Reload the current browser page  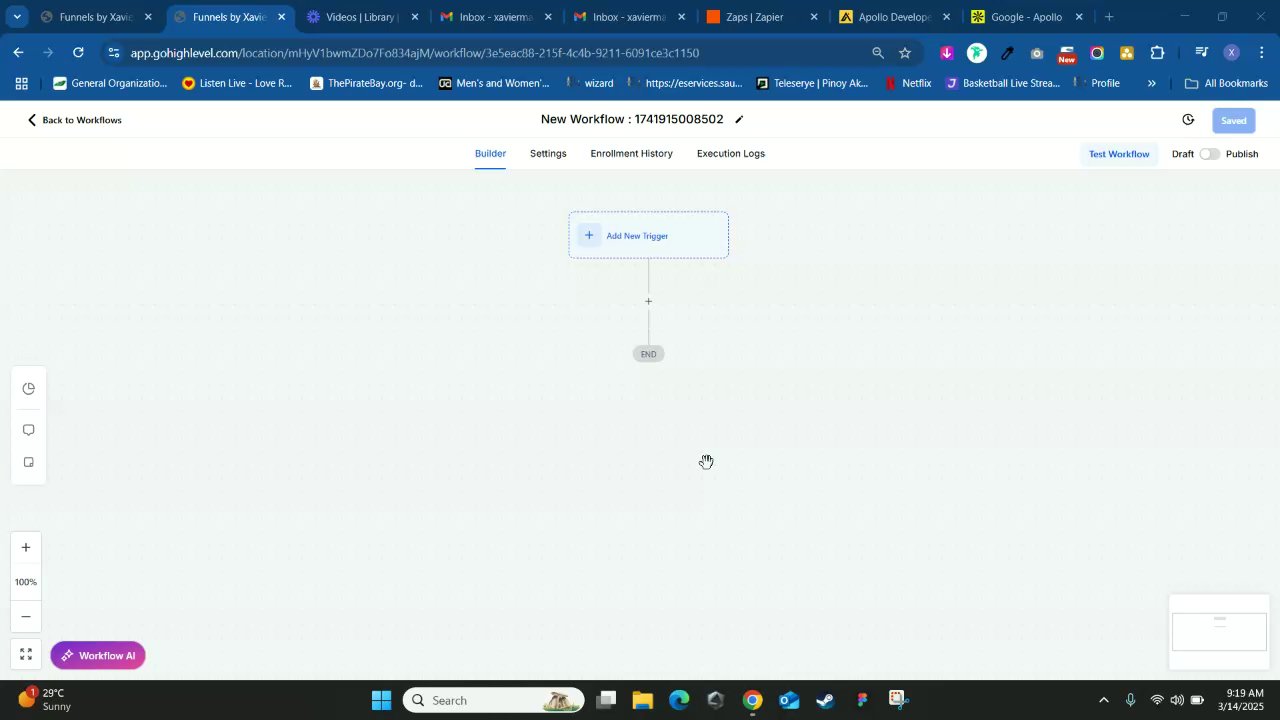pyautogui.click(x=78, y=53)
